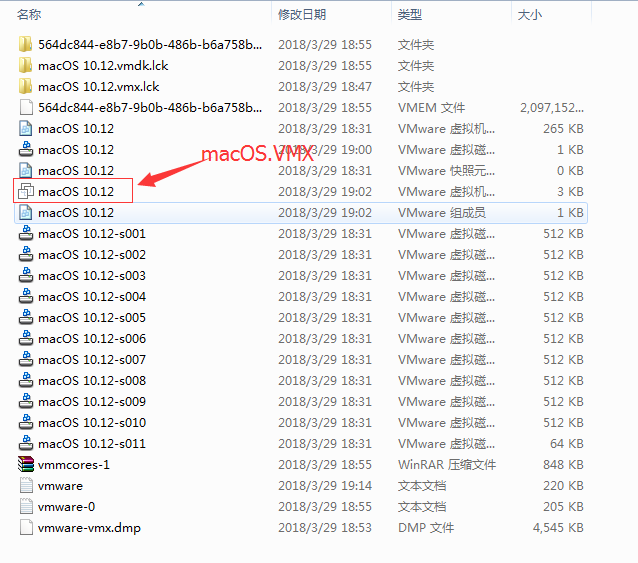Click the size value 3 KB

click(570, 192)
